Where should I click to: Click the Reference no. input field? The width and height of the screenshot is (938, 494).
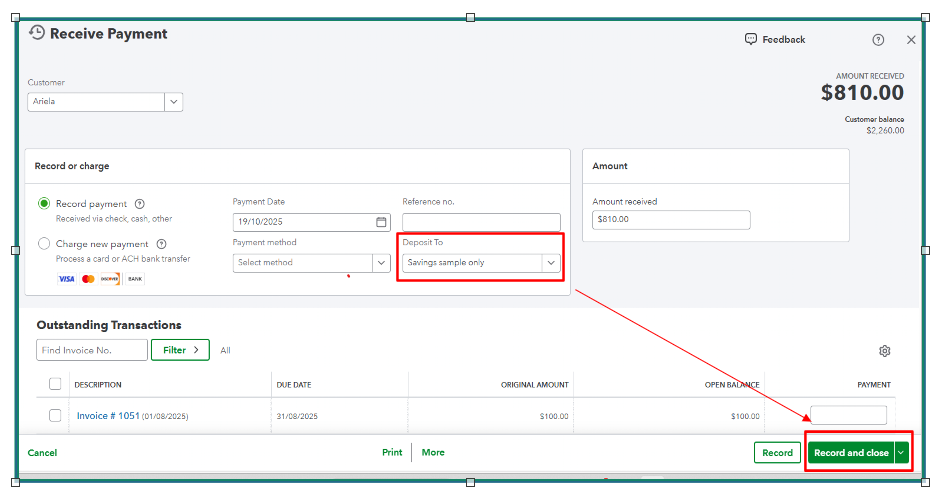[x=481, y=222]
